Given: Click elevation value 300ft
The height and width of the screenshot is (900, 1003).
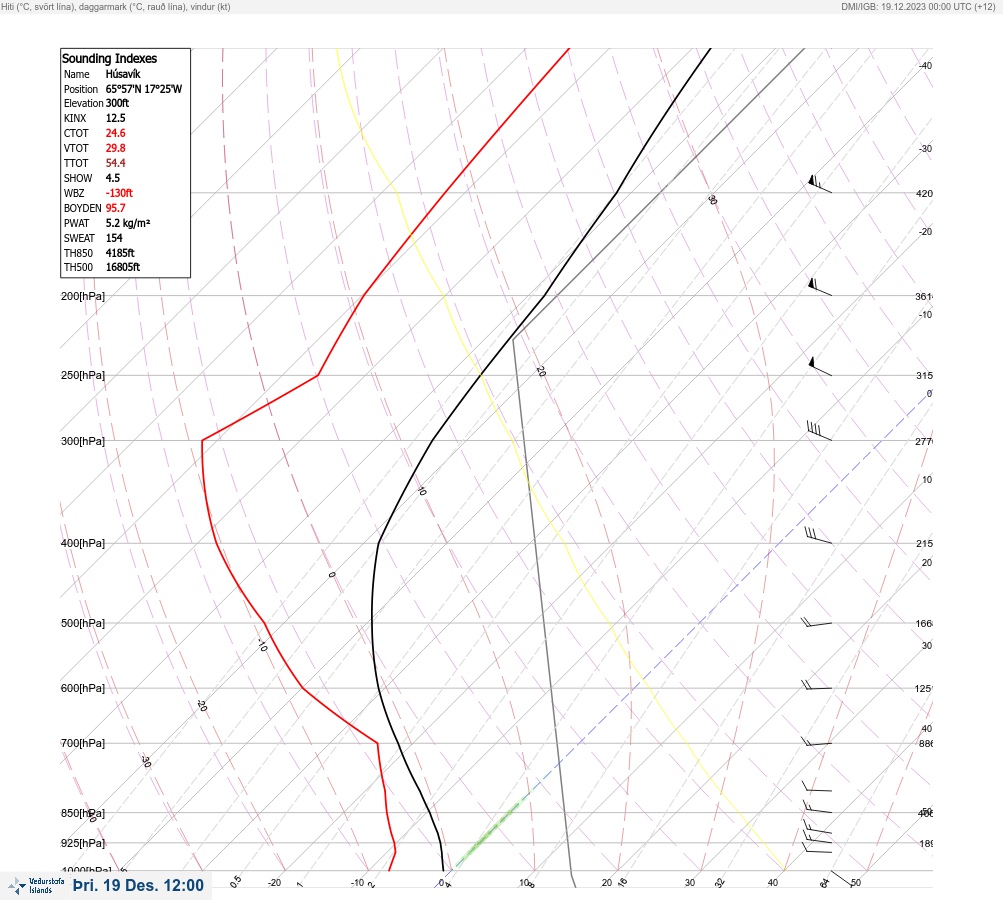Looking at the screenshot, I should [x=117, y=103].
